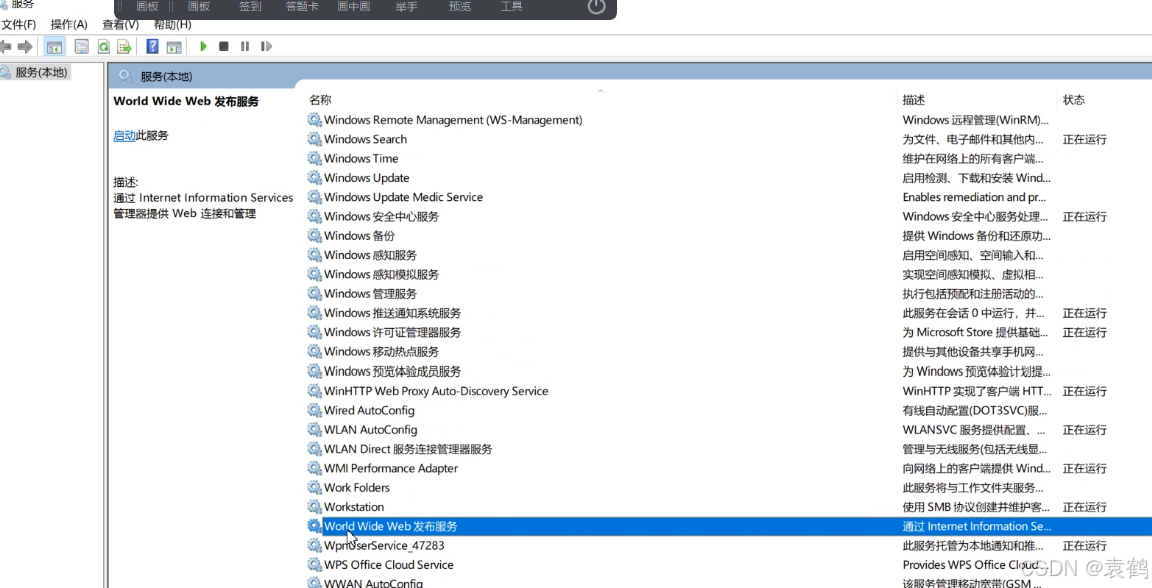The width and height of the screenshot is (1152, 588).
Task: Click the 启动 link to start this service
Action: pyautogui.click(x=124, y=135)
